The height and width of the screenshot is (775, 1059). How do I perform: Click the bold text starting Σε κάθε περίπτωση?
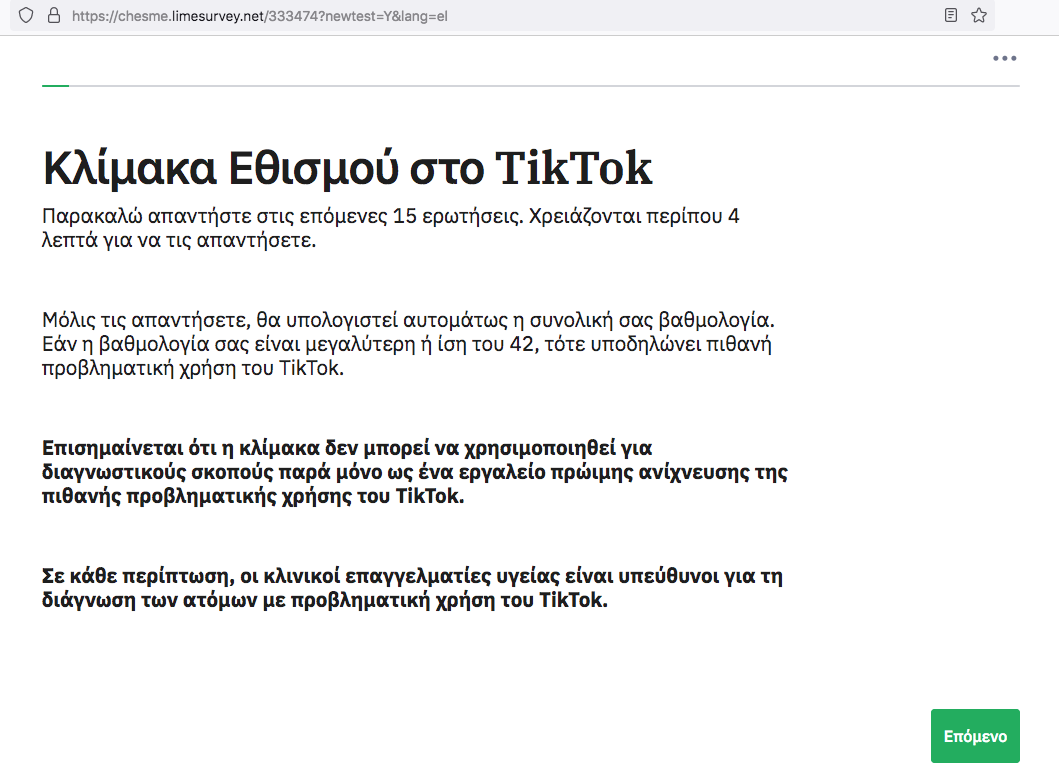(411, 588)
